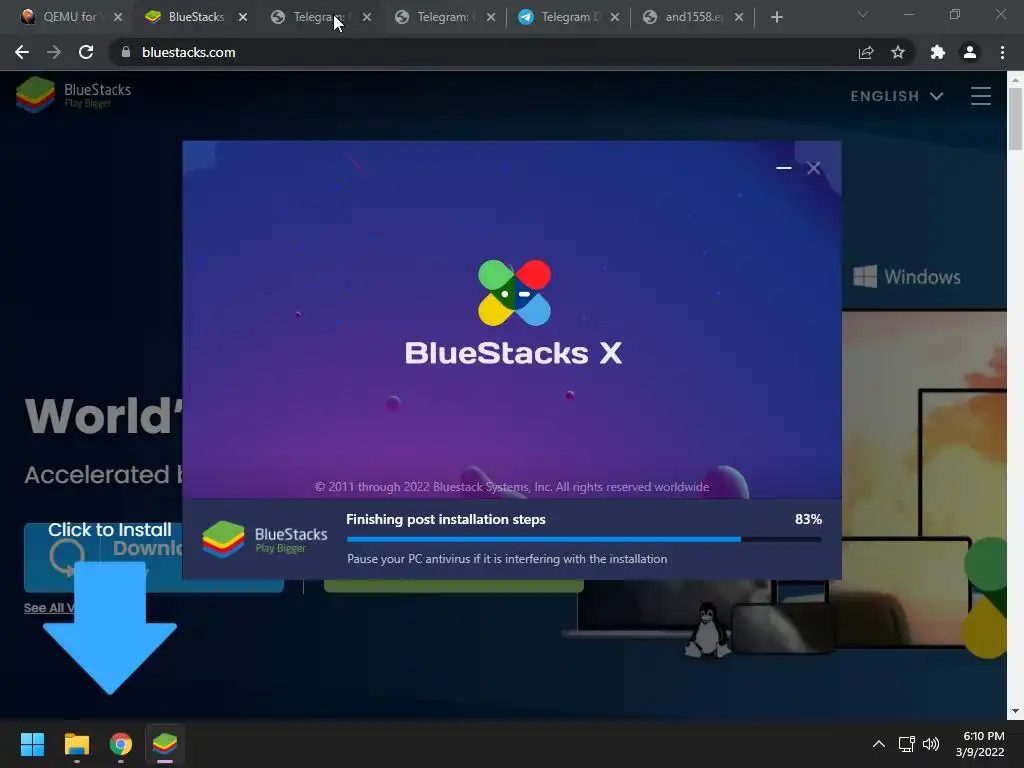Go back to previous page
The height and width of the screenshot is (768, 1024).
click(22, 52)
